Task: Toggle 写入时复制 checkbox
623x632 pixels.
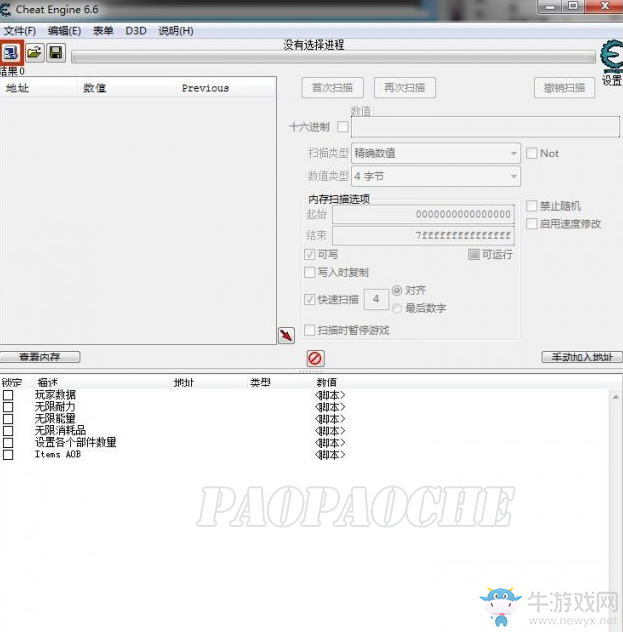Action: tap(309, 272)
